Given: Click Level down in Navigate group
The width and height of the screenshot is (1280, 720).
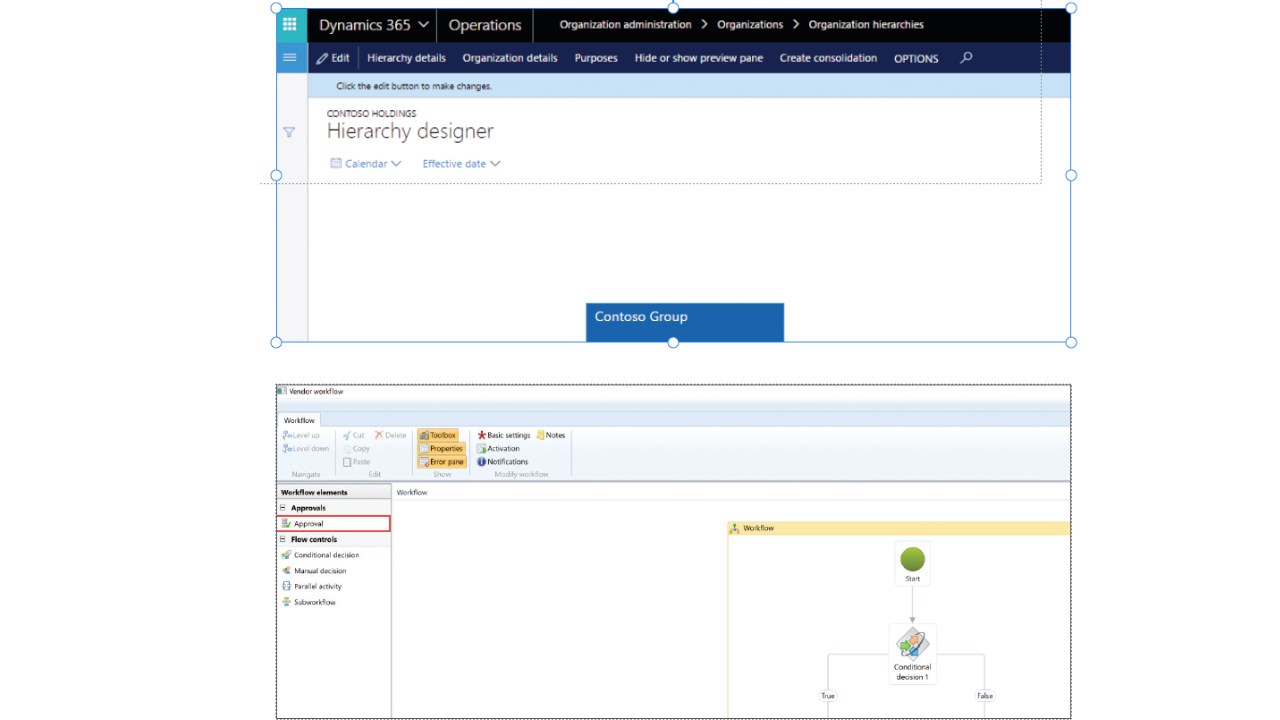Looking at the screenshot, I should (305, 448).
